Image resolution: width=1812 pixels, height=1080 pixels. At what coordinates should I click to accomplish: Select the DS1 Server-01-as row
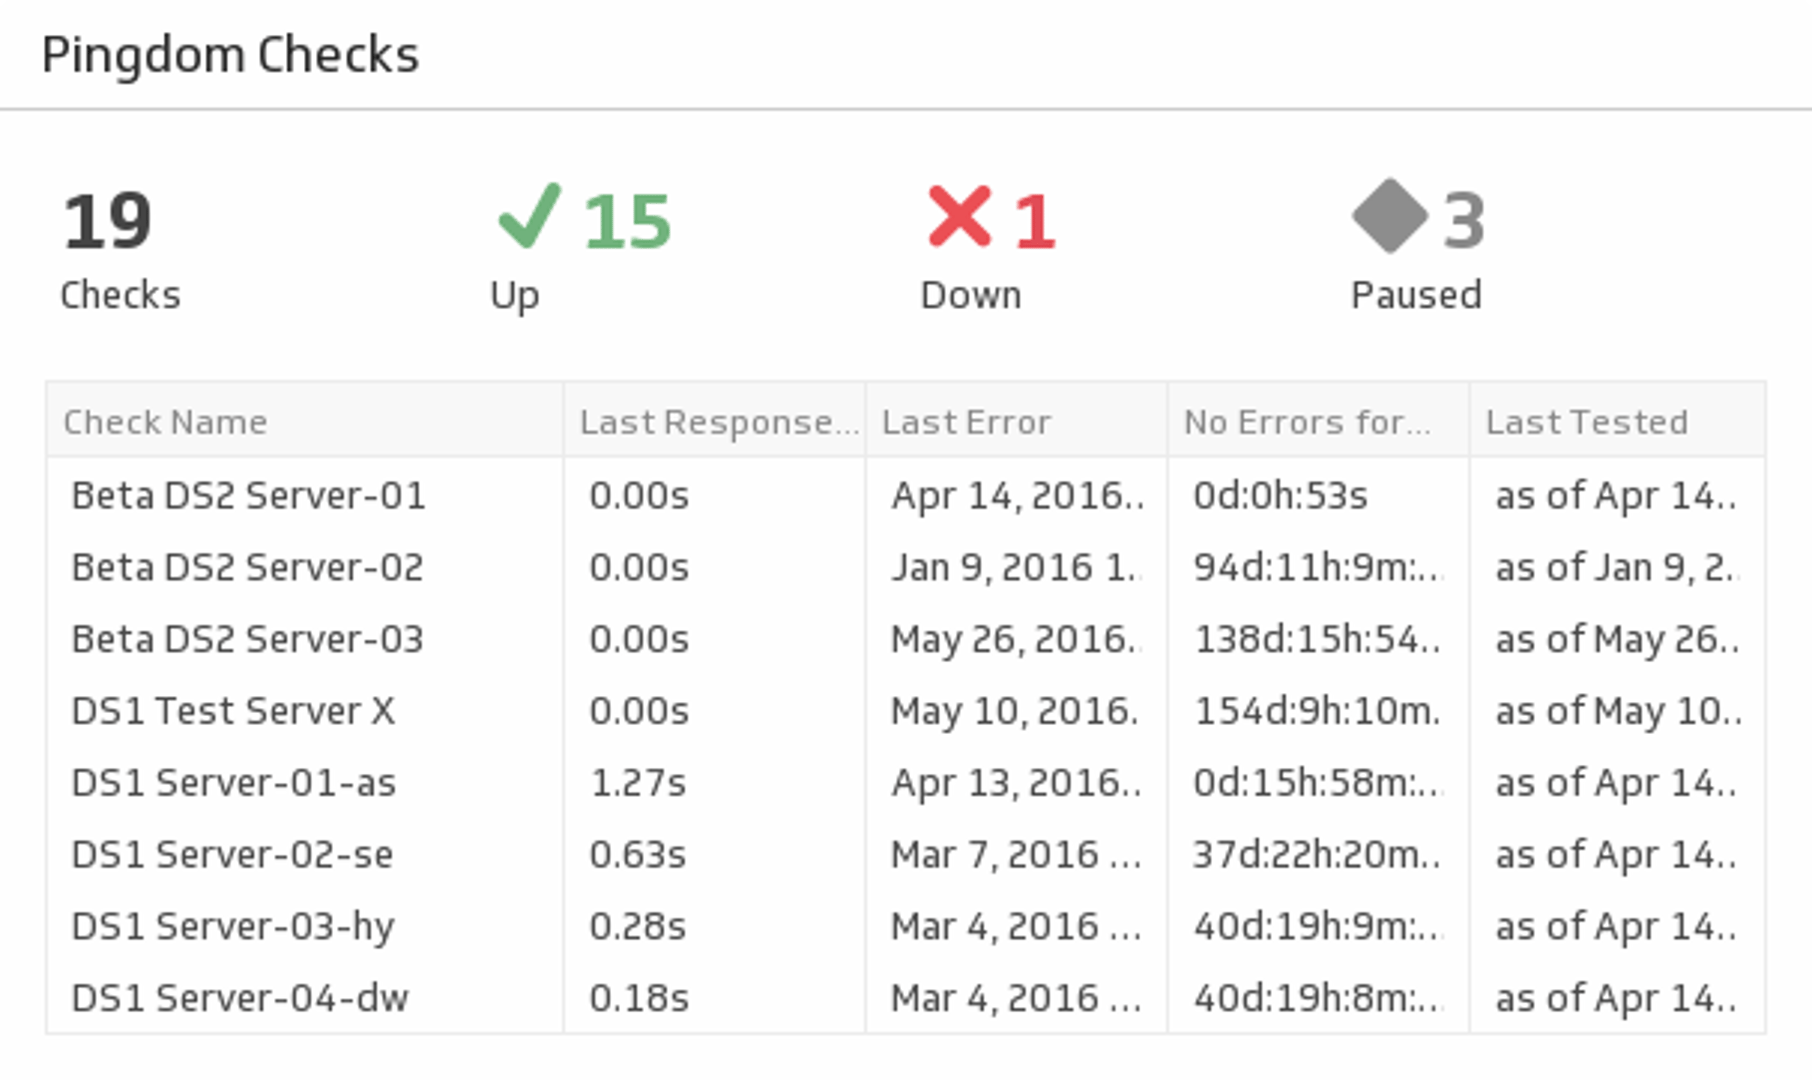[x=234, y=783]
